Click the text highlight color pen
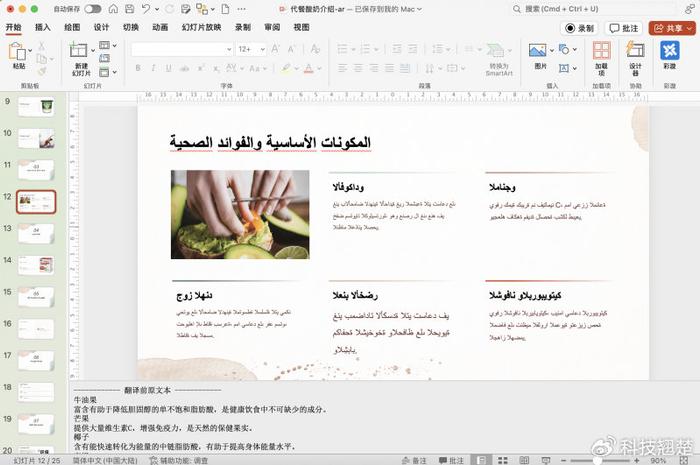Viewport: 700px width, 465px height. coord(286,68)
